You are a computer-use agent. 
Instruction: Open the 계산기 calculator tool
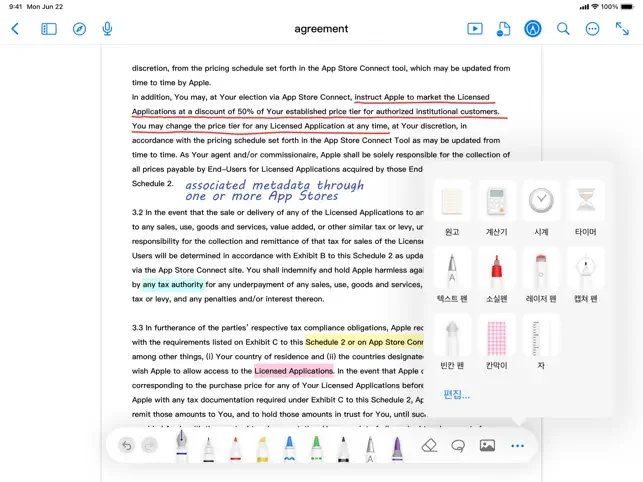coord(497,209)
